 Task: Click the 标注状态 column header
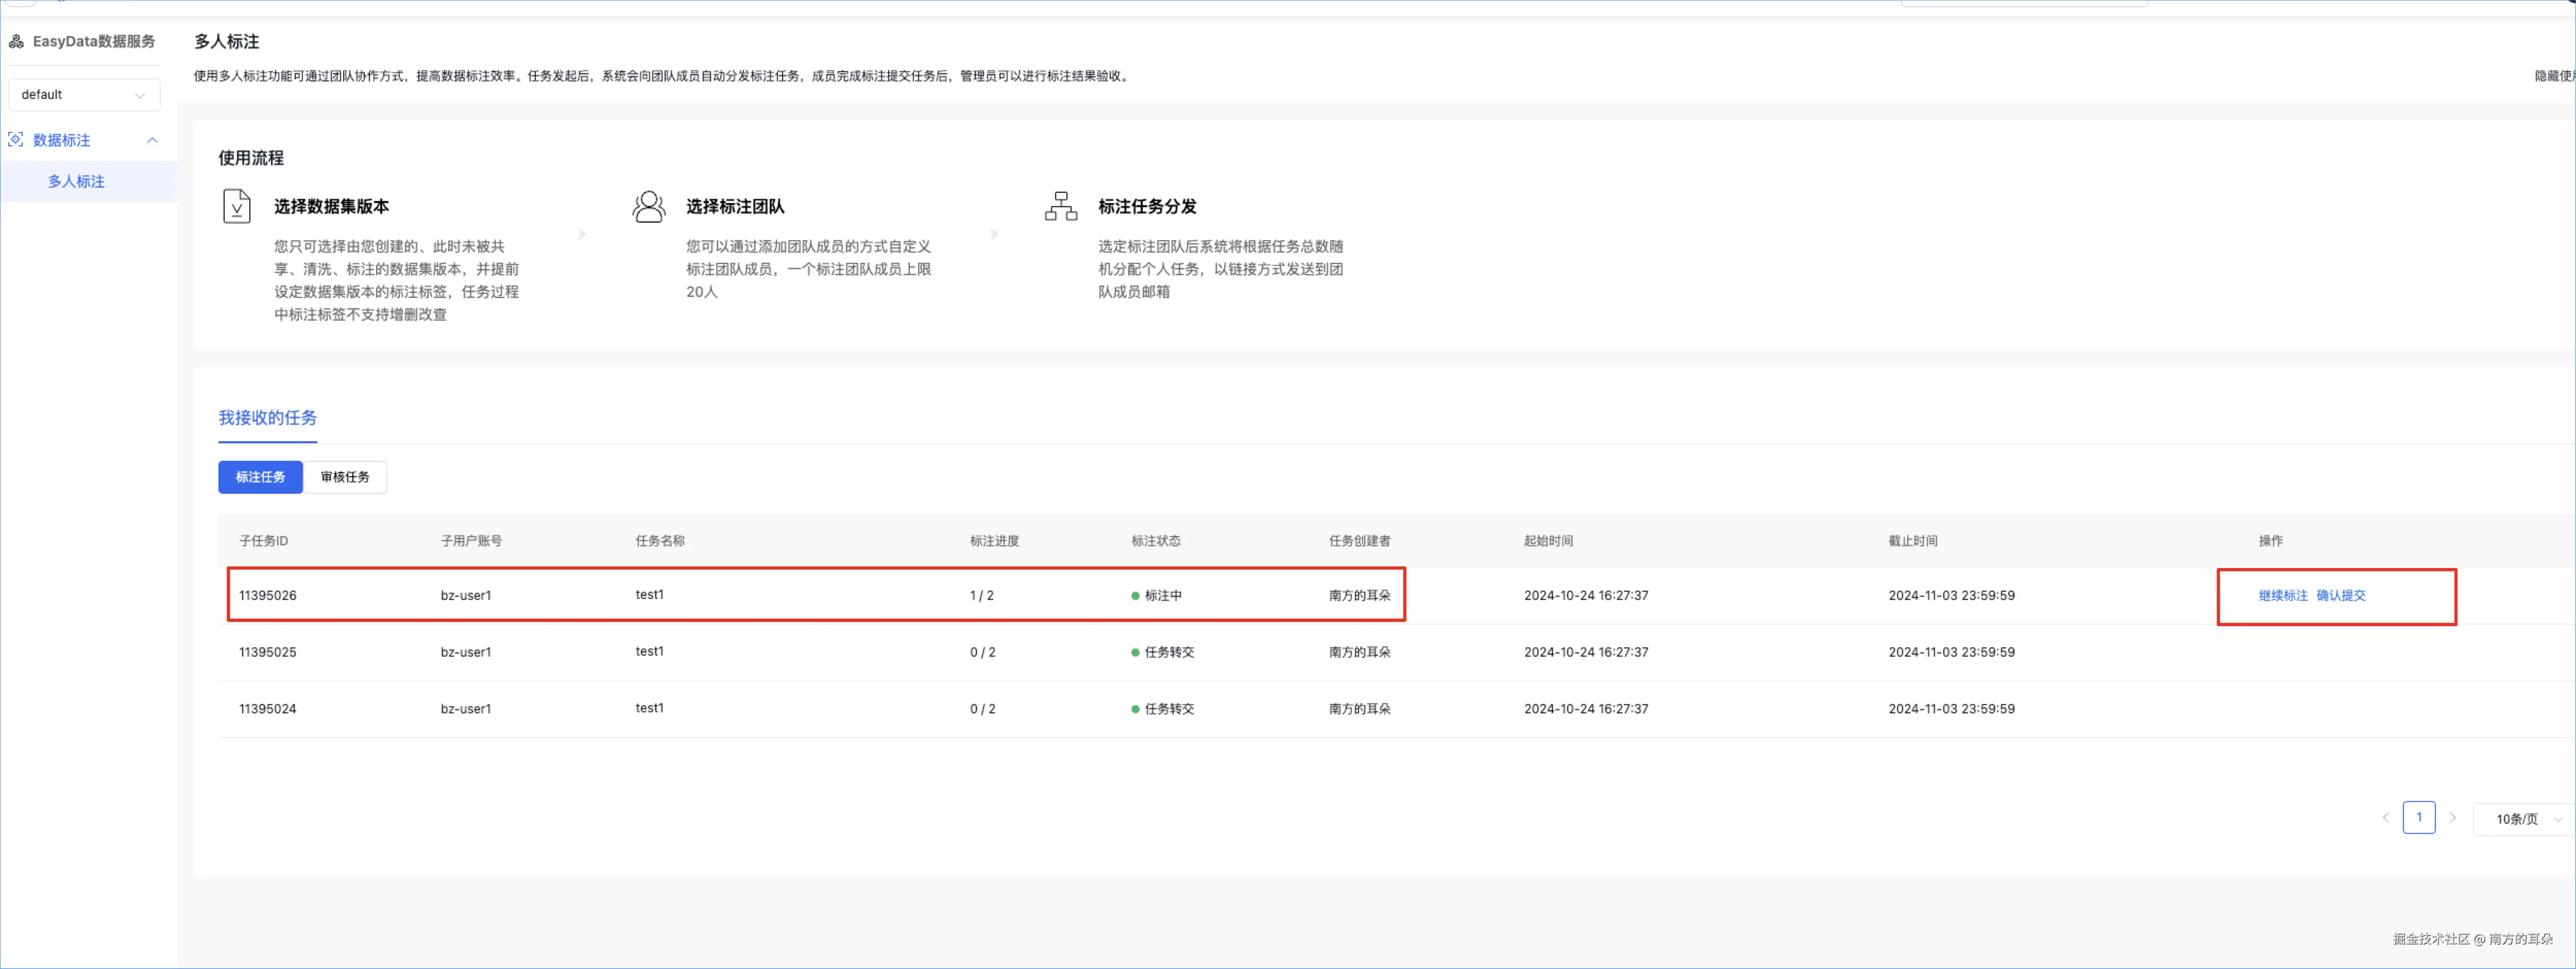click(1155, 541)
